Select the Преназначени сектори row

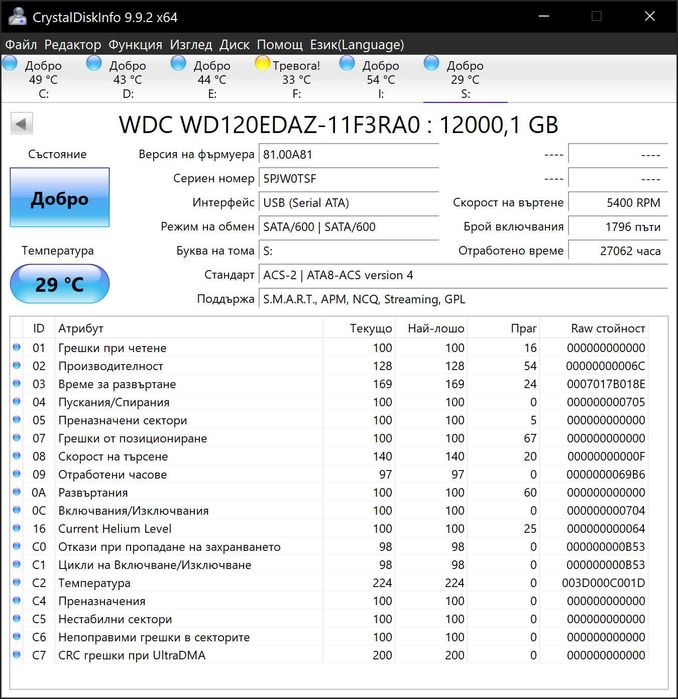329,420
